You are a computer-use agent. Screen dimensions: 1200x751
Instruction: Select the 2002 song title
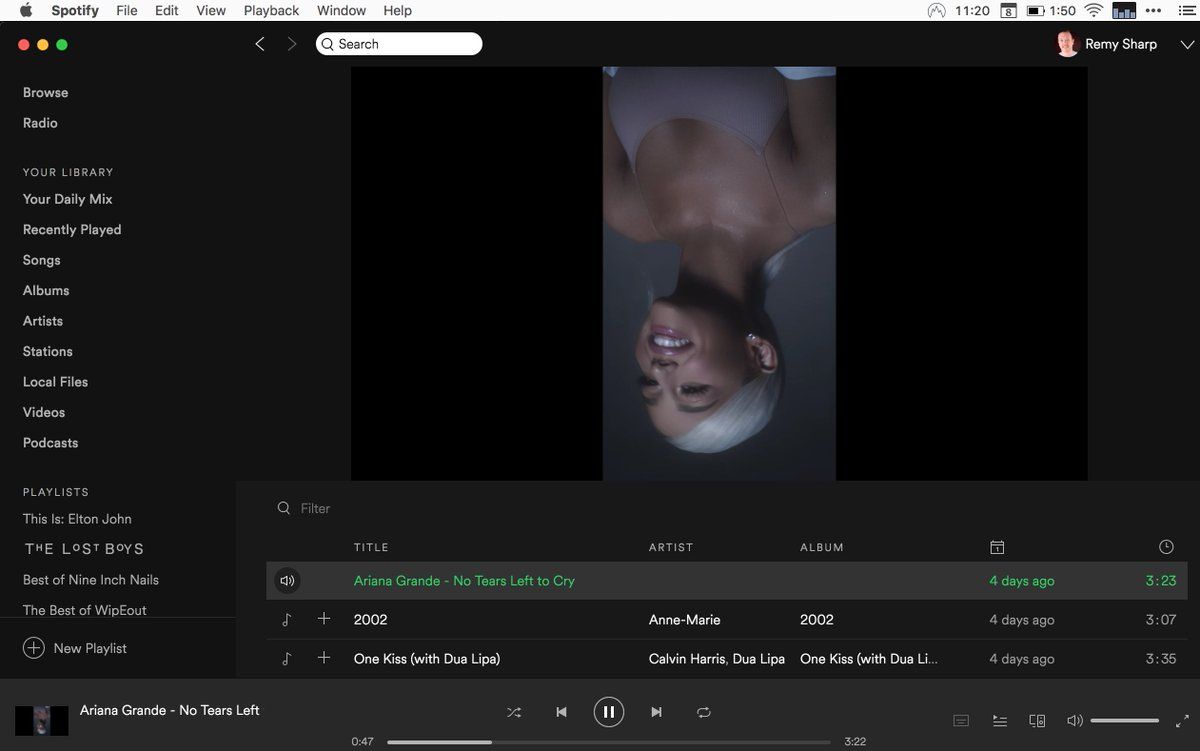tap(370, 620)
